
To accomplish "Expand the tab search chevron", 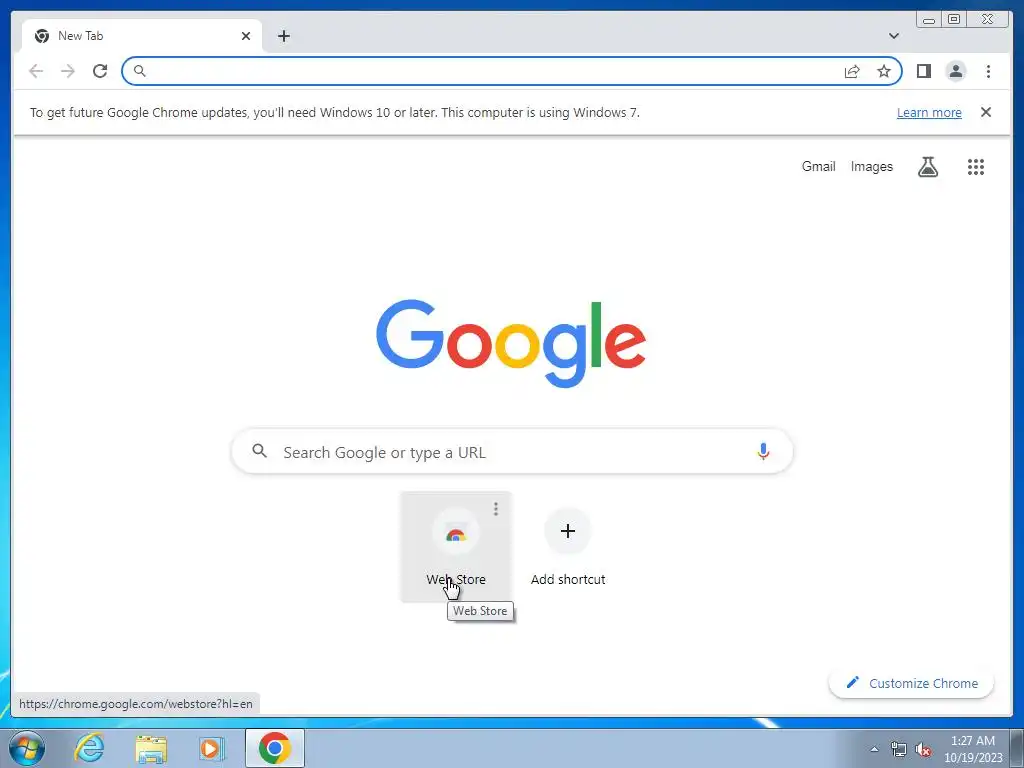I will pyautogui.click(x=893, y=36).
